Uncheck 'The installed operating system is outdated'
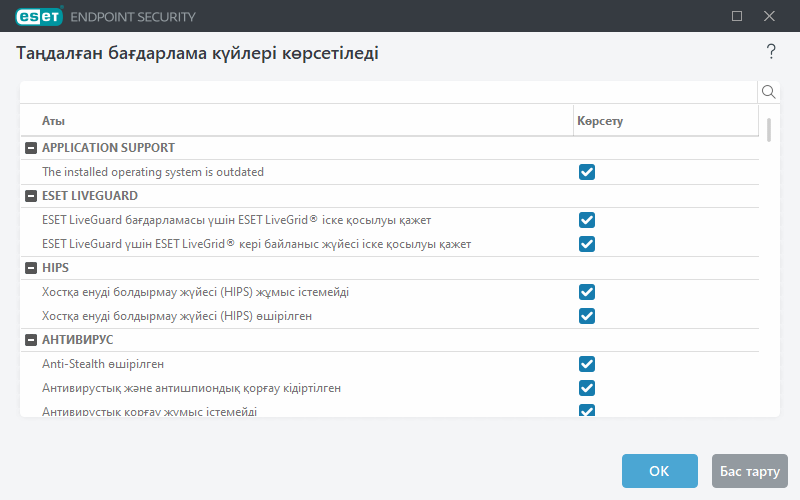Screen dimensions: 800x500 tap(587, 172)
